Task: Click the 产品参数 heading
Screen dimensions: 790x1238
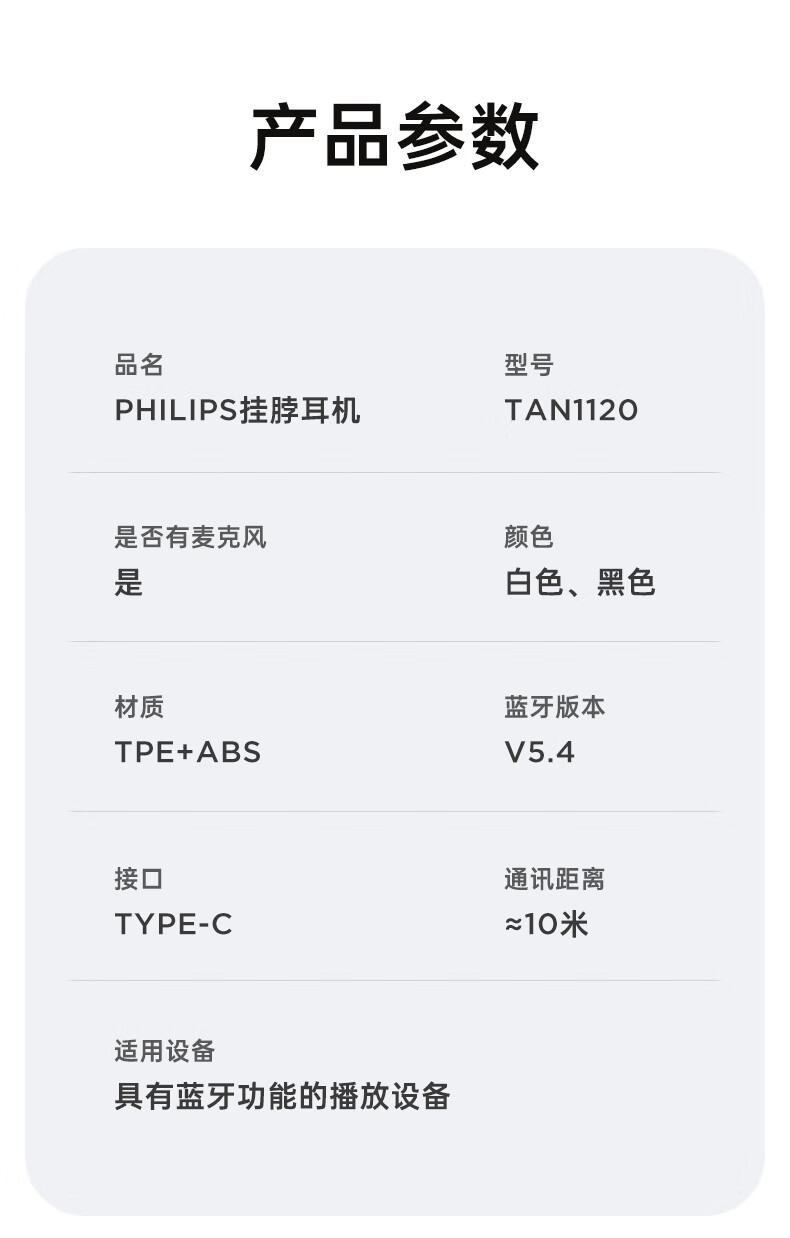Action: (394, 137)
